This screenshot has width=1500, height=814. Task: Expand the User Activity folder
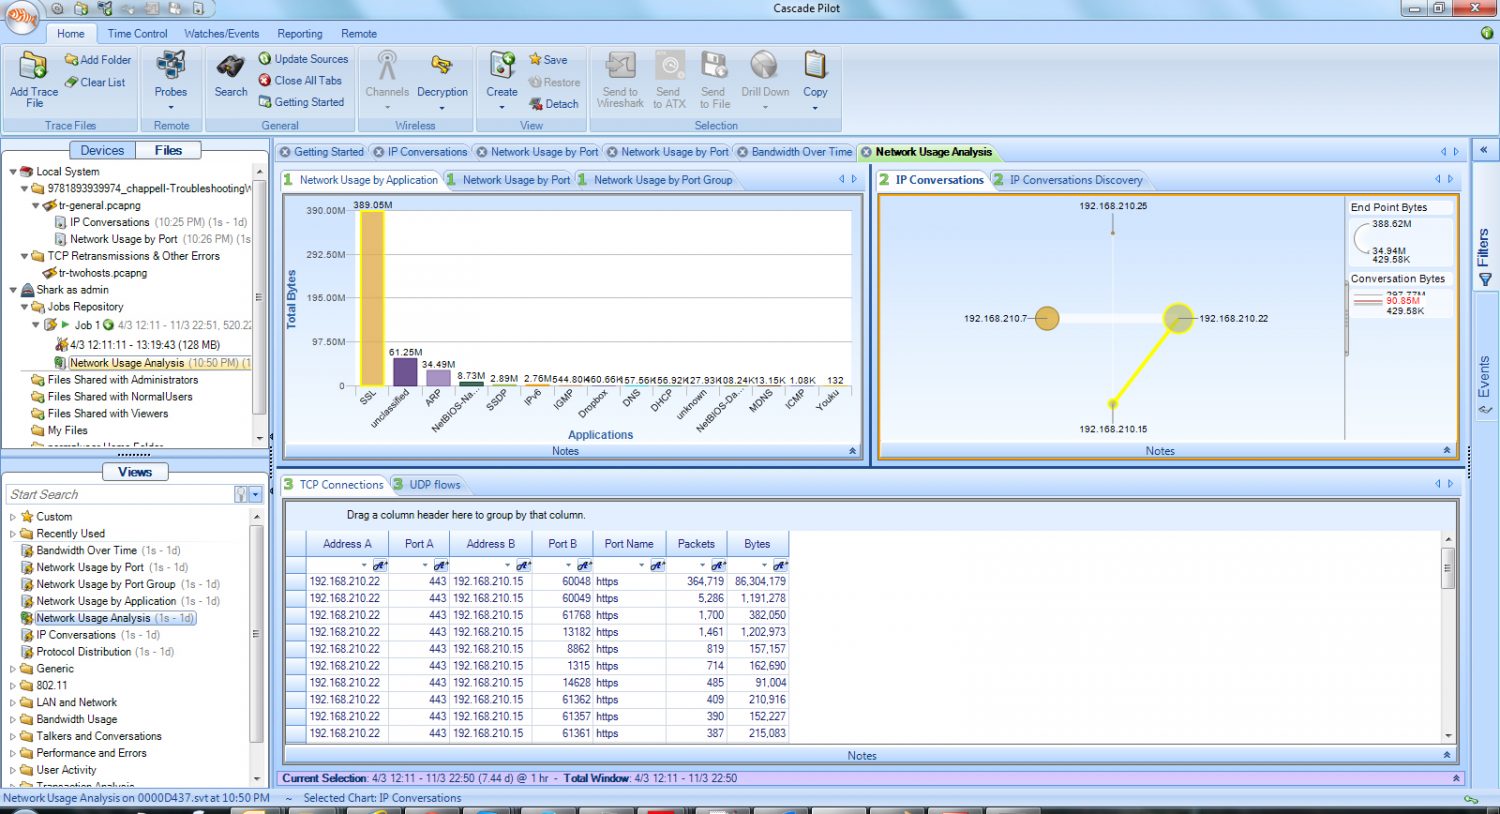[13, 770]
